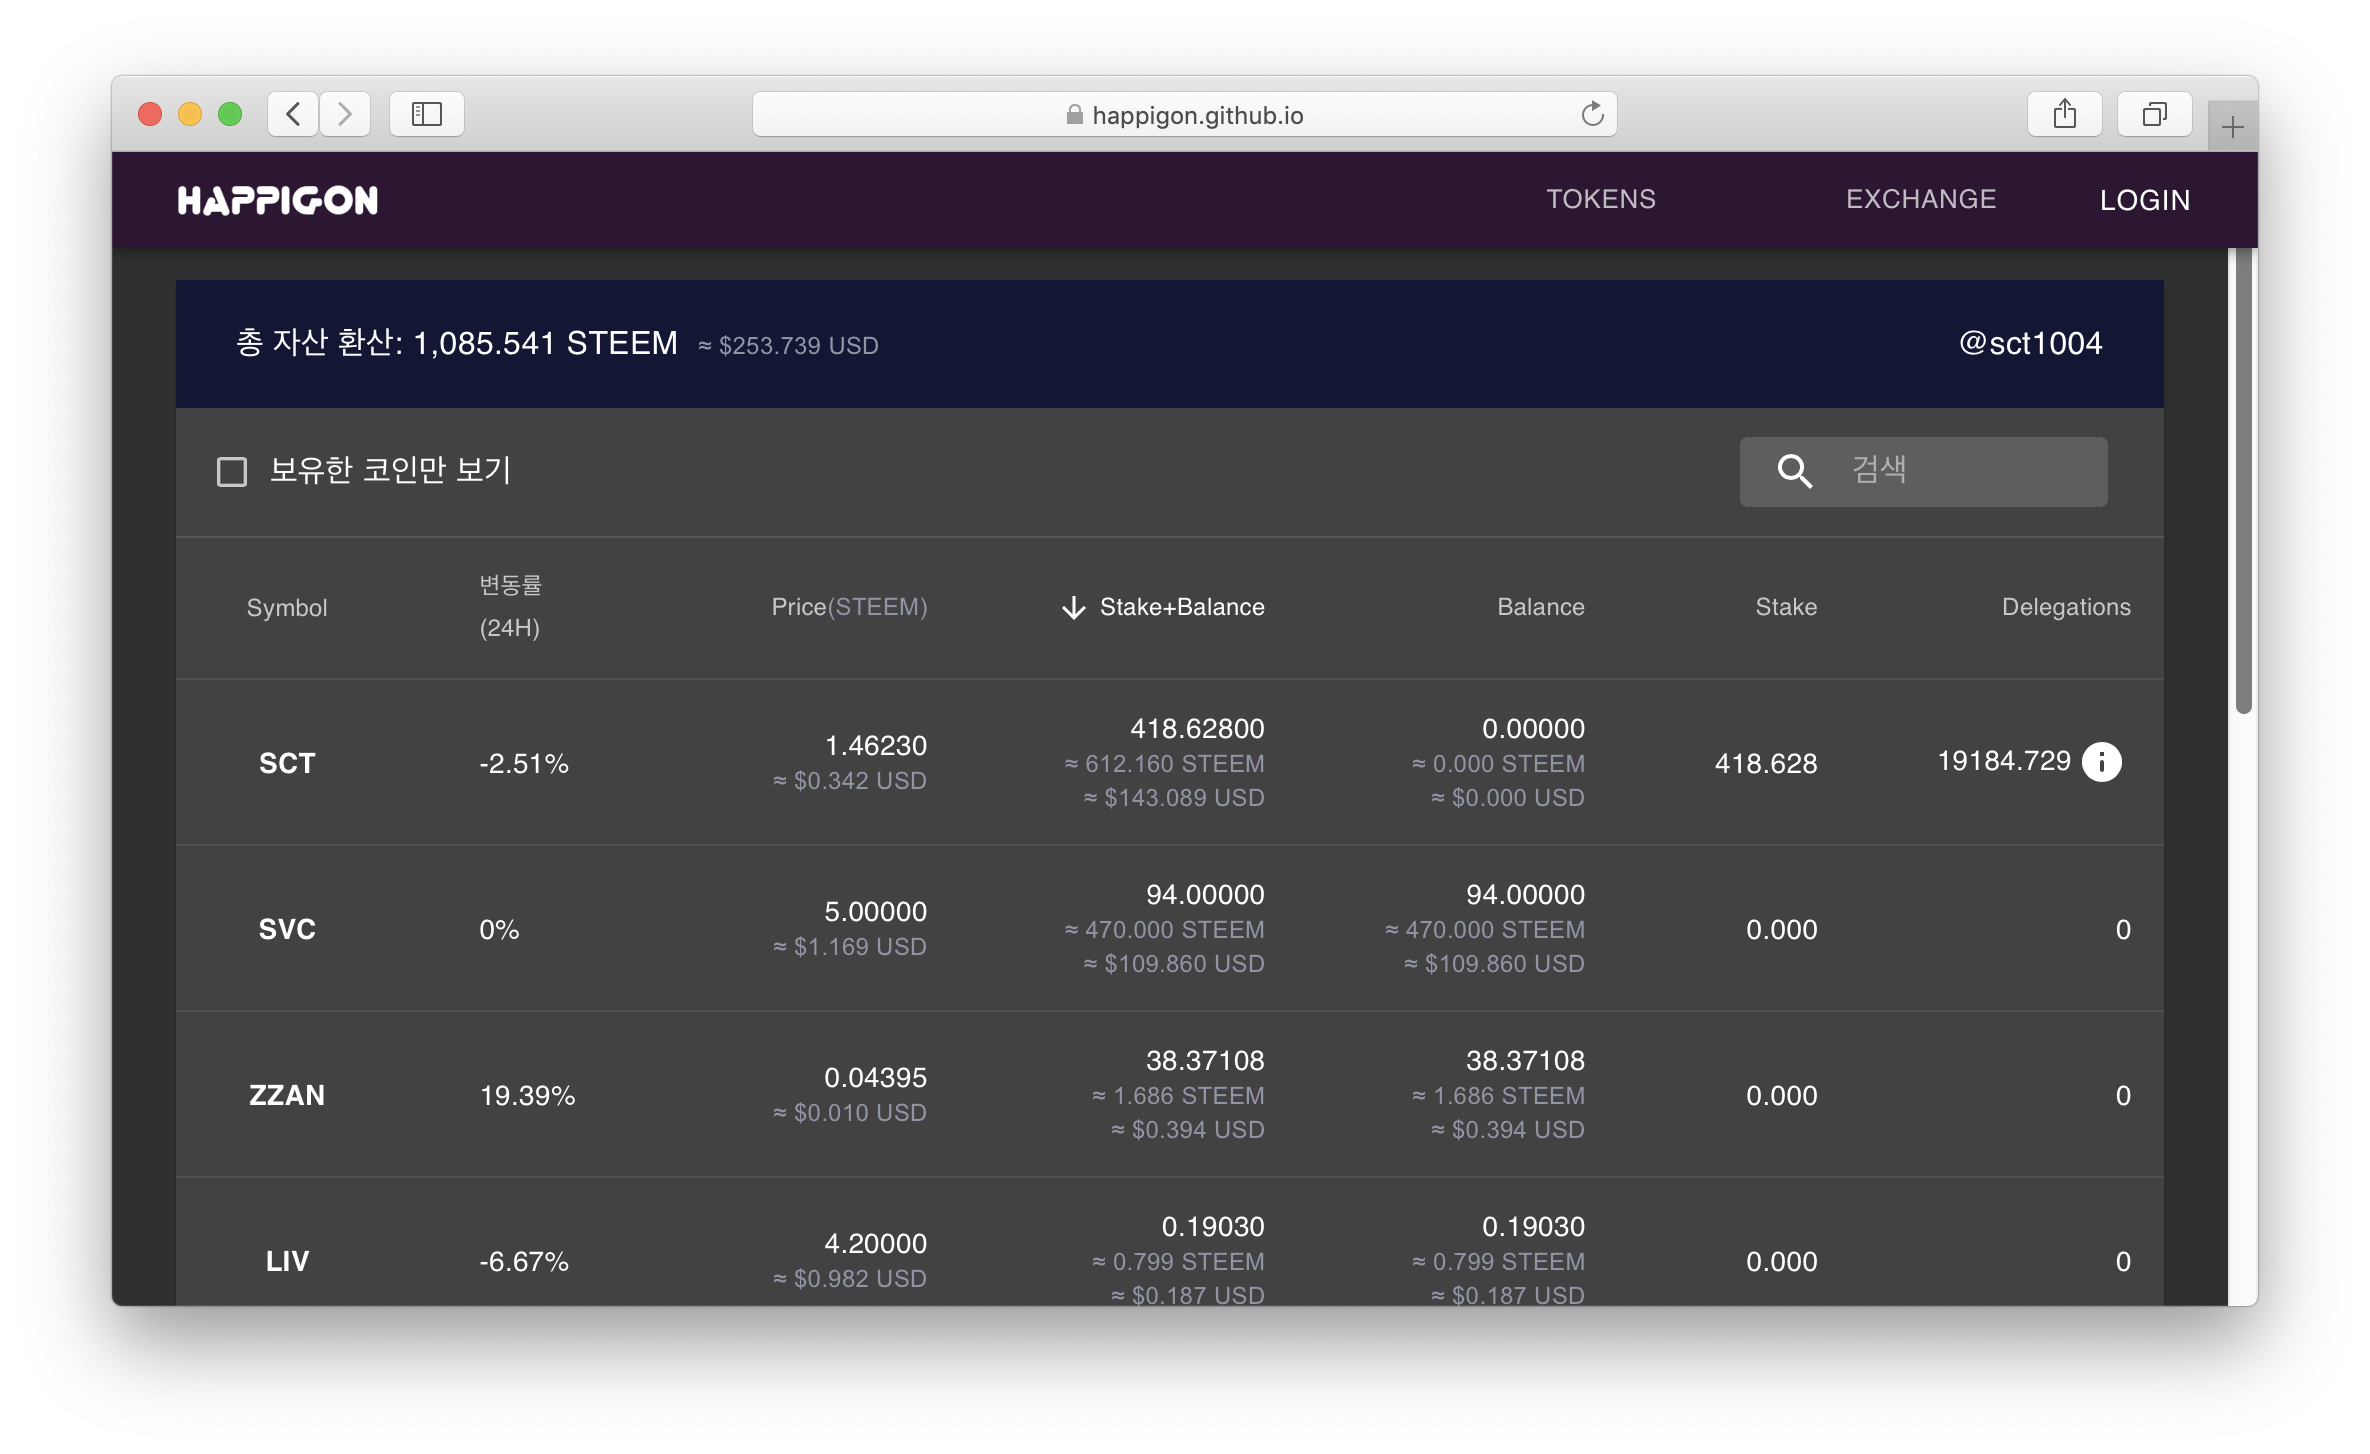Click SCT change value -2.51%
2370x1454 pixels.
(x=524, y=763)
